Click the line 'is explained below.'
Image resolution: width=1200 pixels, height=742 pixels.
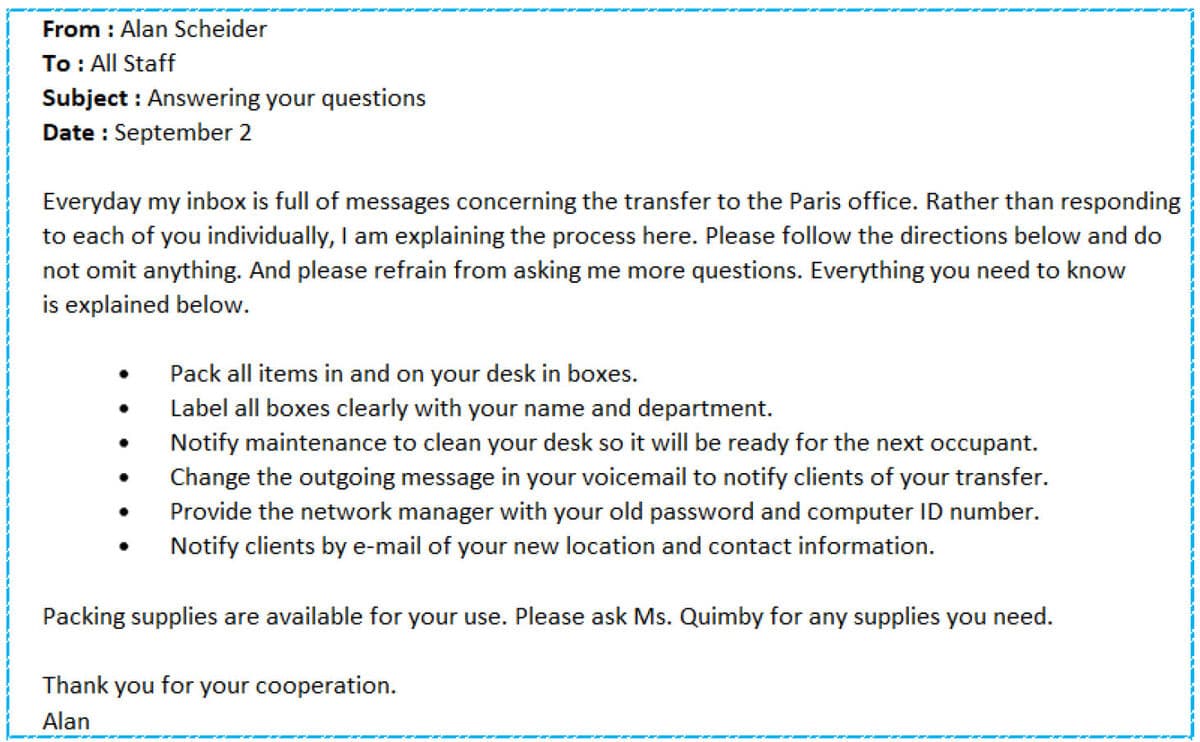point(144,306)
